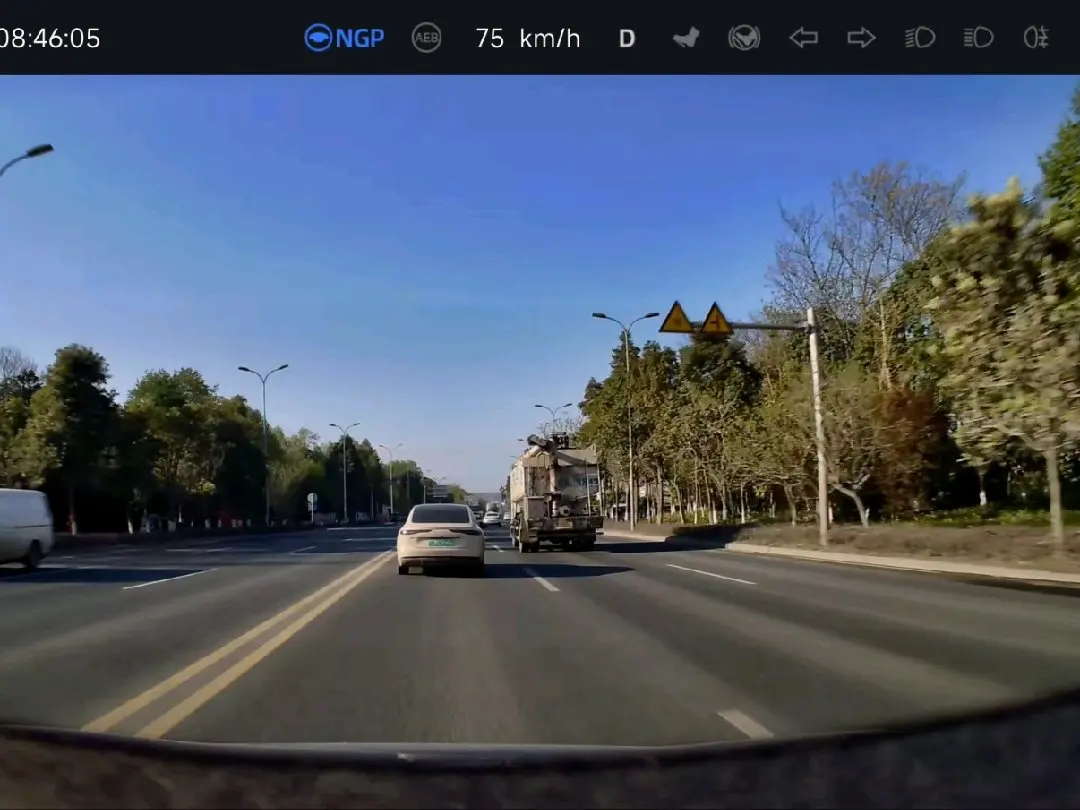Click the 75 km/h speed readout

[528, 38]
